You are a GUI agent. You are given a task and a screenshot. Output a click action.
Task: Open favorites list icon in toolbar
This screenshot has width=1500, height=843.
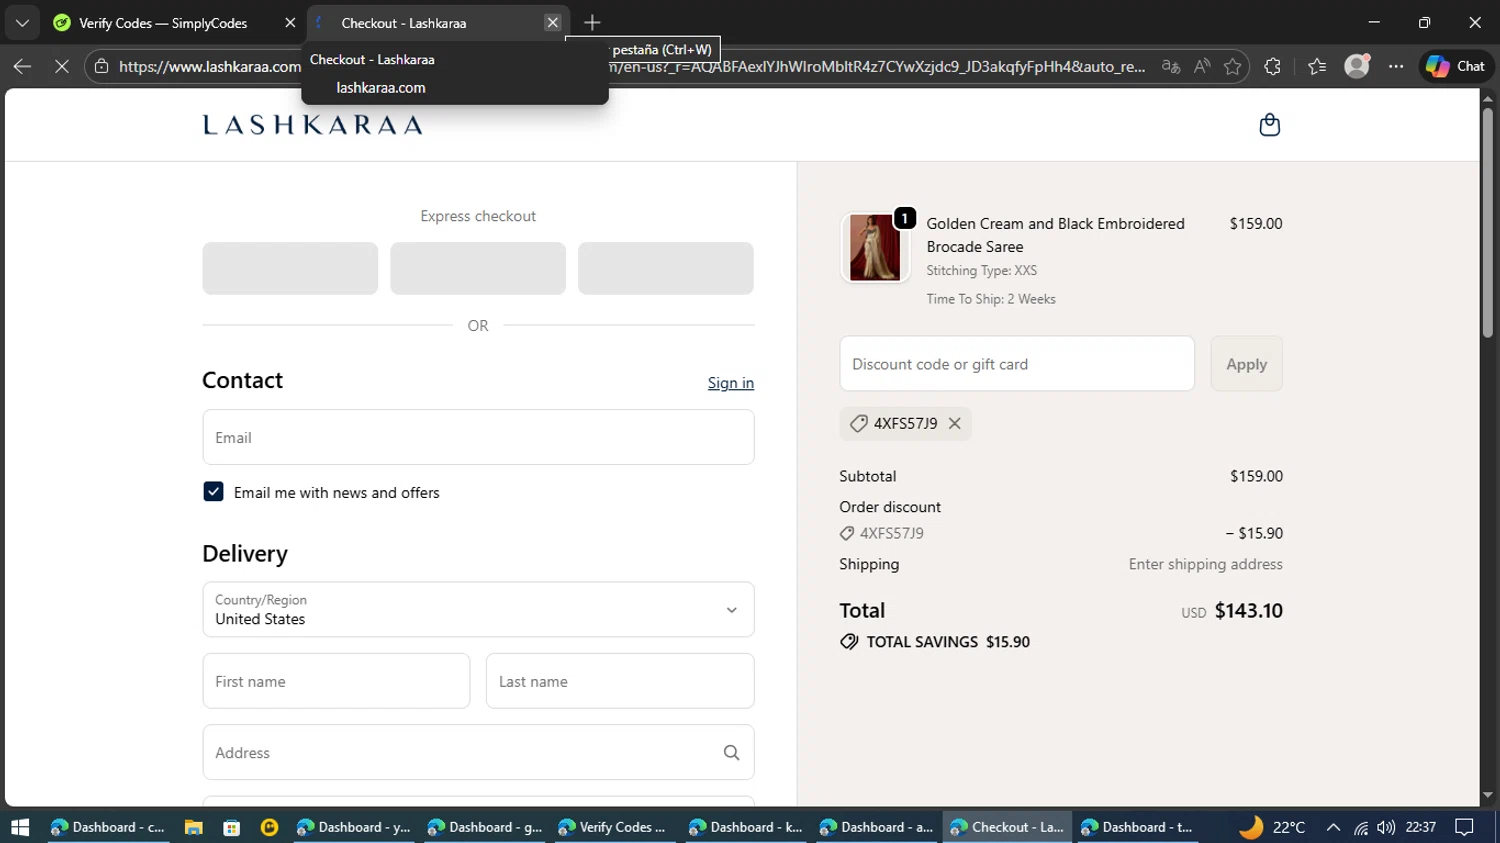pos(1317,67)
